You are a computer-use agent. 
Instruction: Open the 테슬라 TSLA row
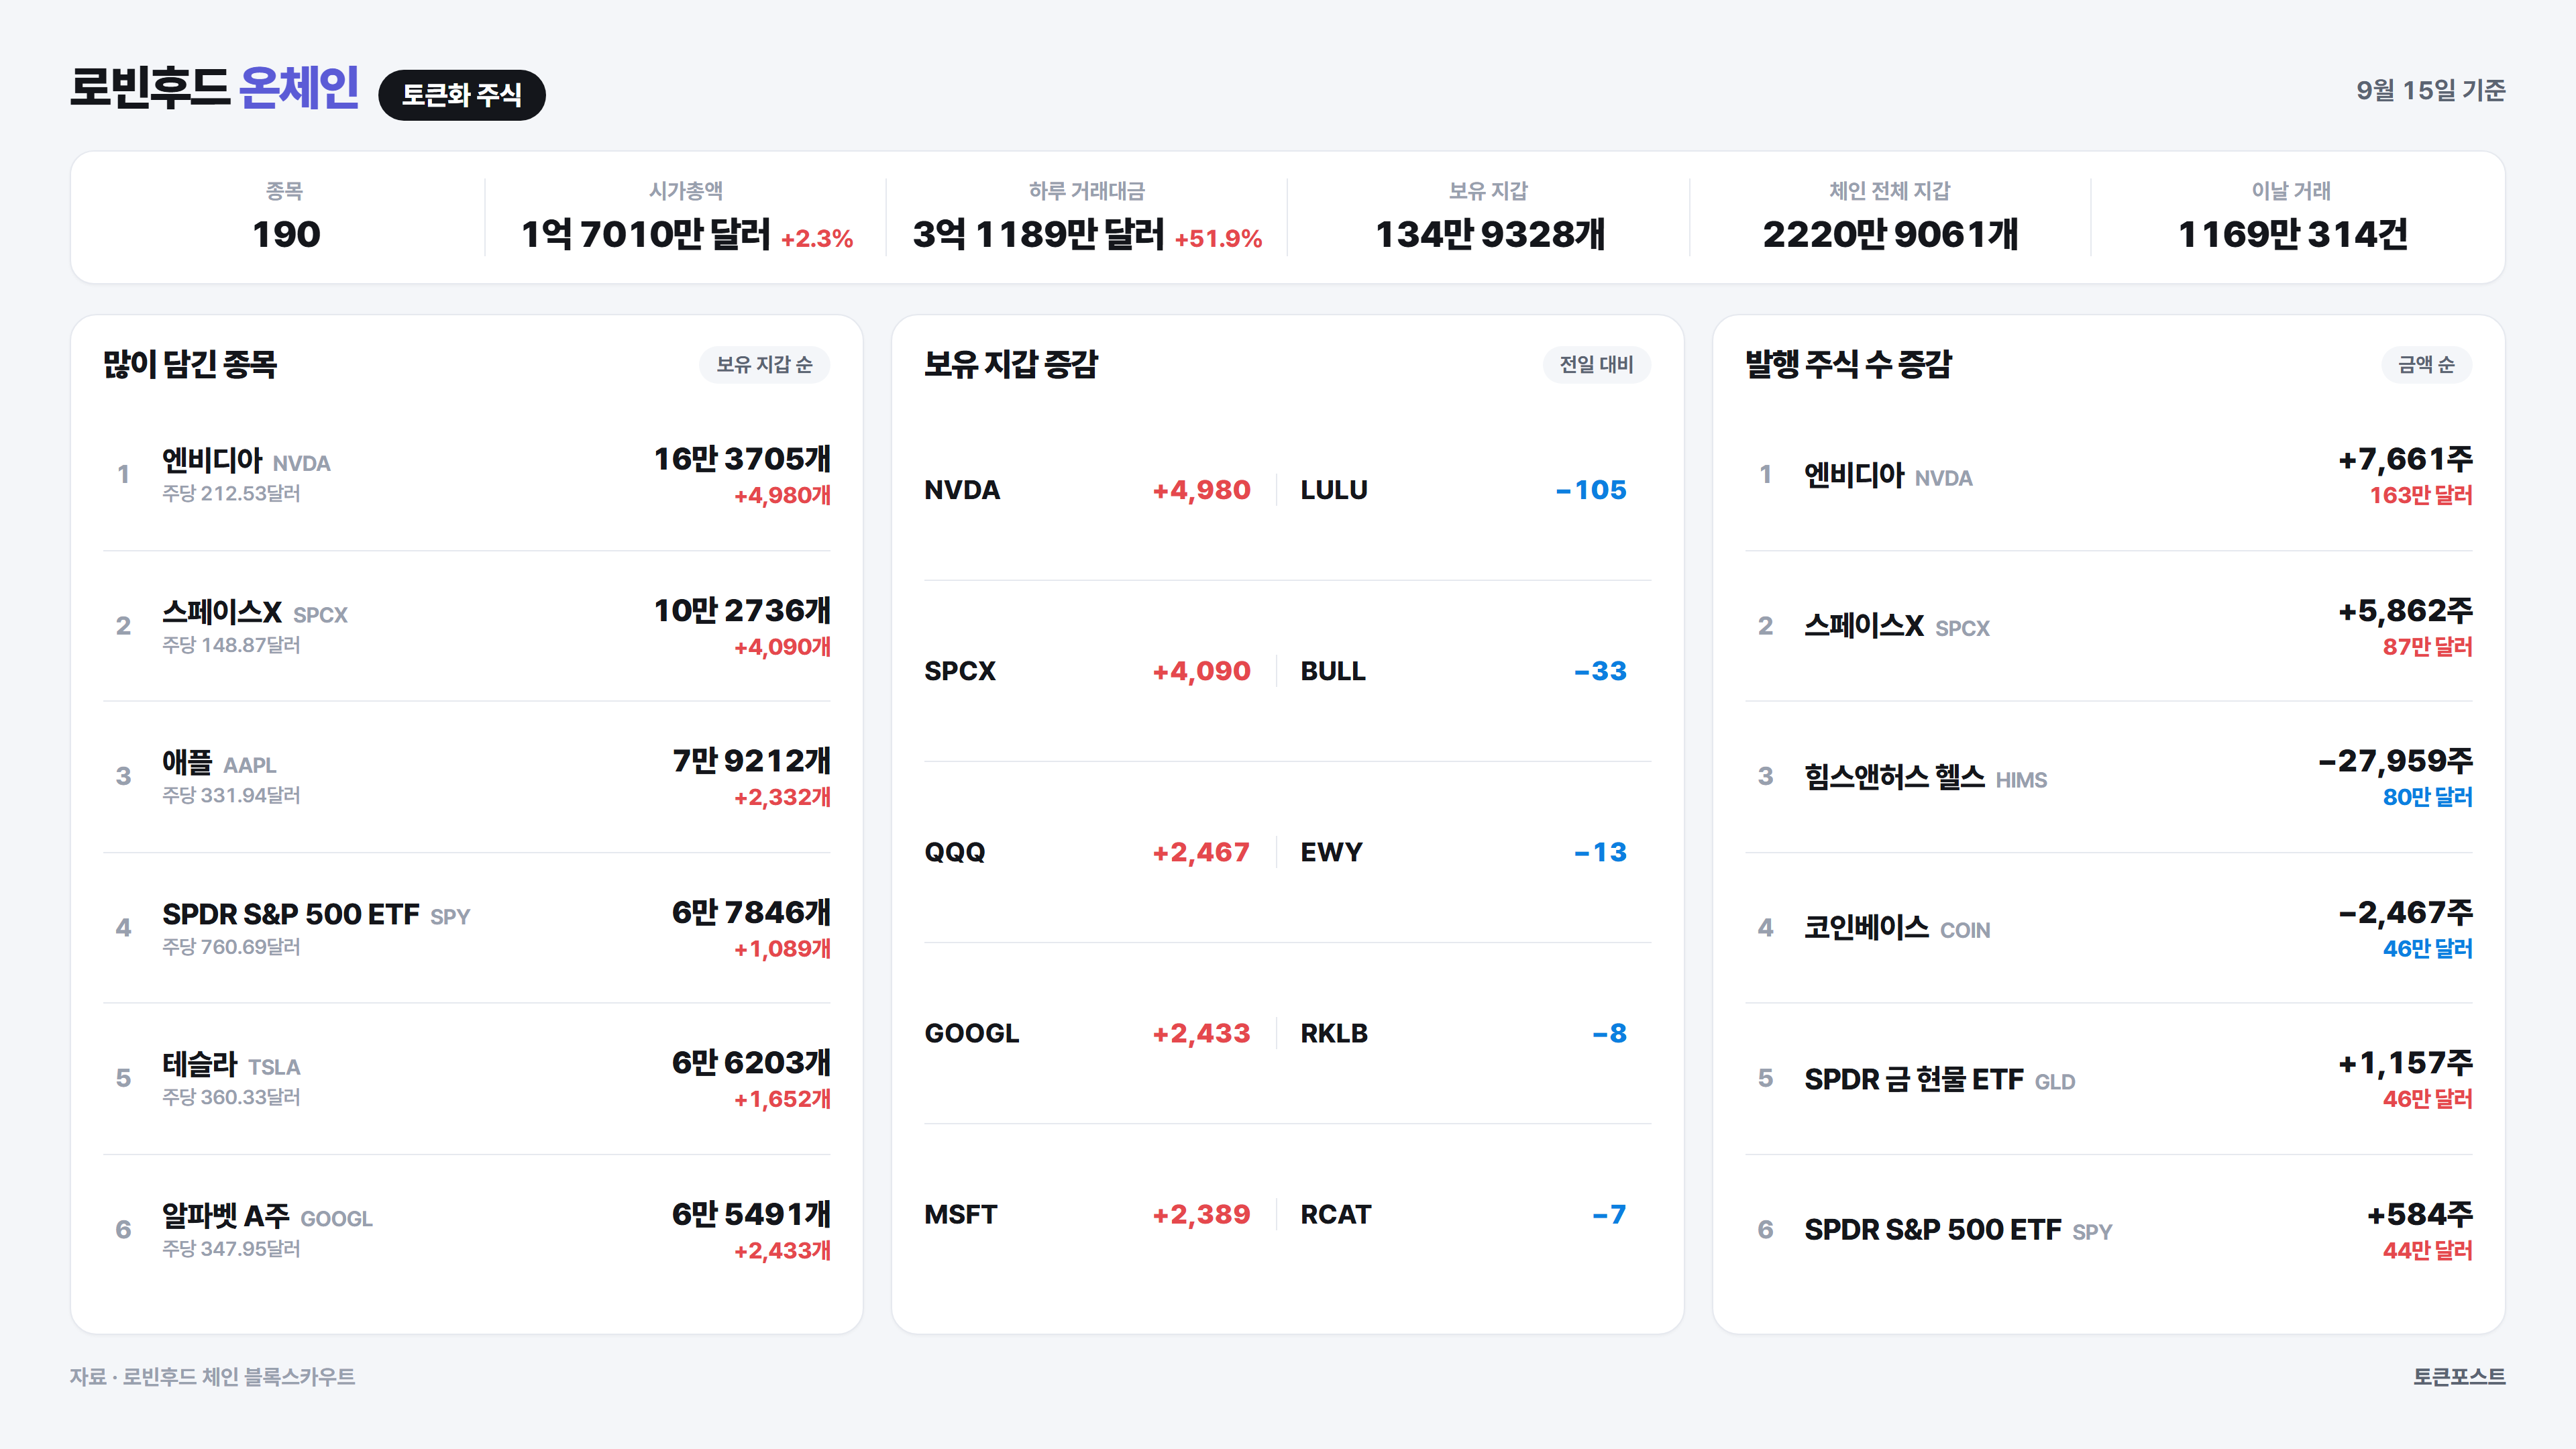coord(467,1079)
